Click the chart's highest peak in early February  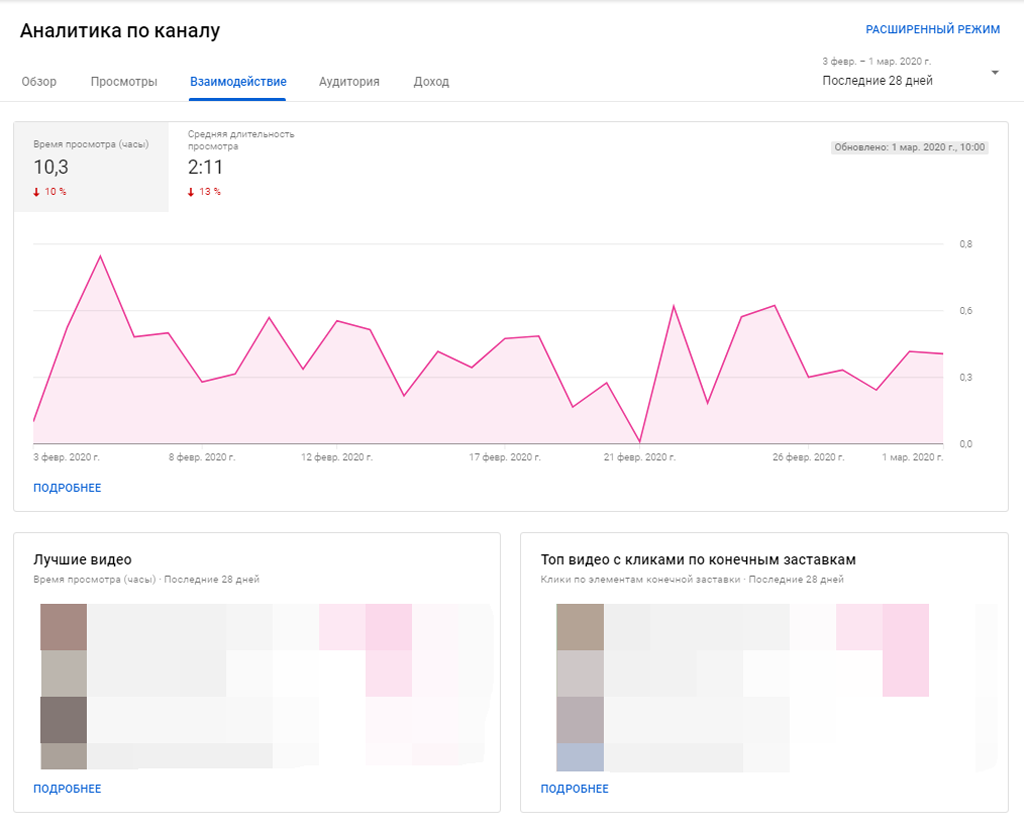100,256
